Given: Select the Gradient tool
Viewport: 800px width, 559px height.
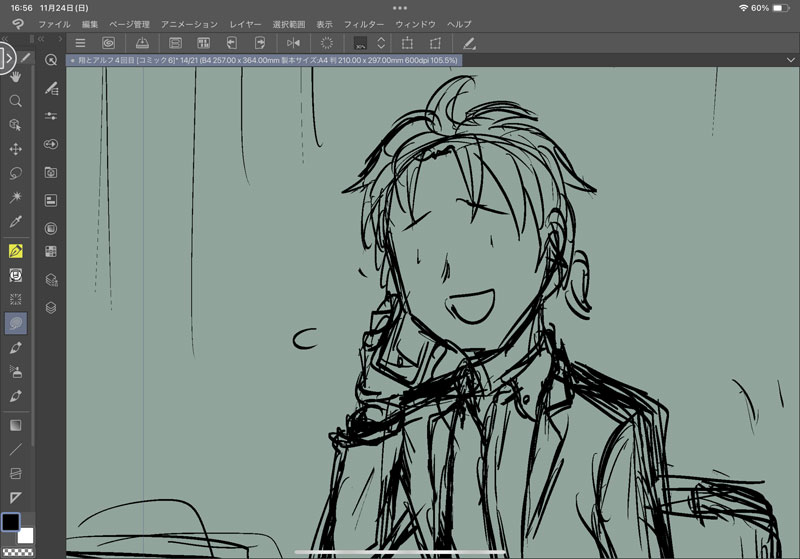Looking at the screenshot, I should pyautogui.click(x=16, y=425).
